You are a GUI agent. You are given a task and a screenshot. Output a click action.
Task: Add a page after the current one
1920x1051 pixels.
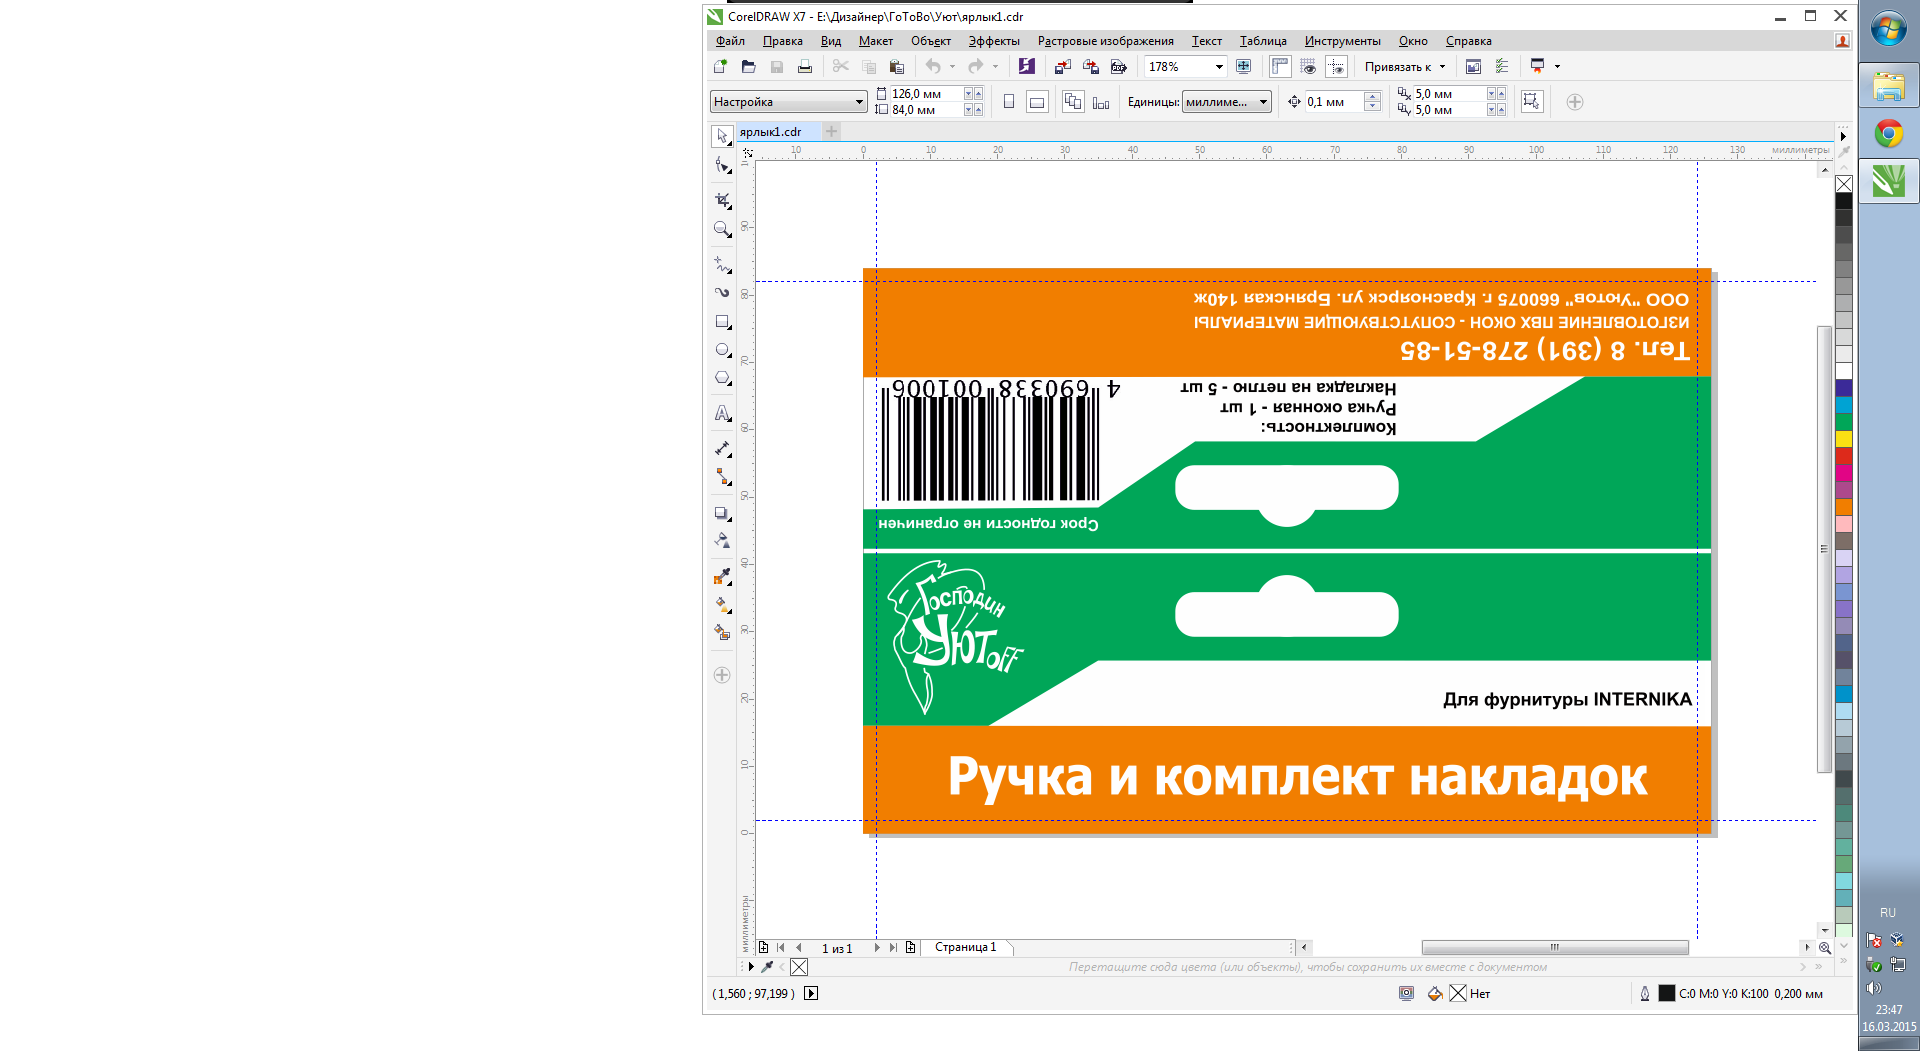(911, 947)
